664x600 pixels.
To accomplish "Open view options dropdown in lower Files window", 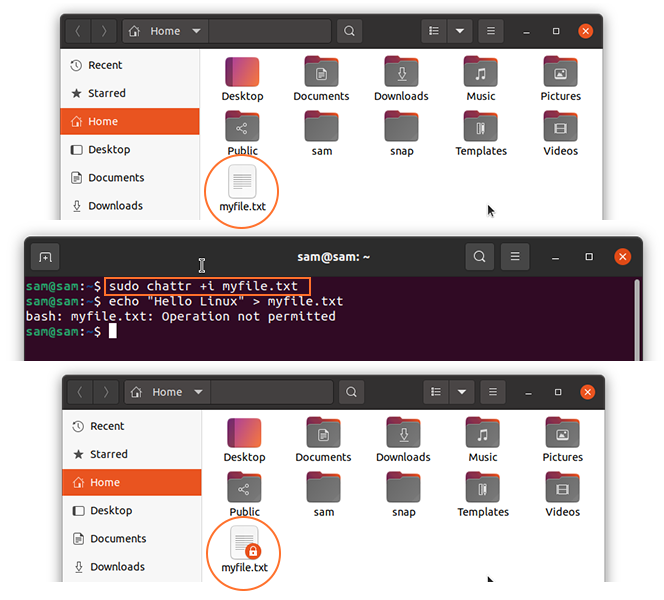I will point(462,391).
